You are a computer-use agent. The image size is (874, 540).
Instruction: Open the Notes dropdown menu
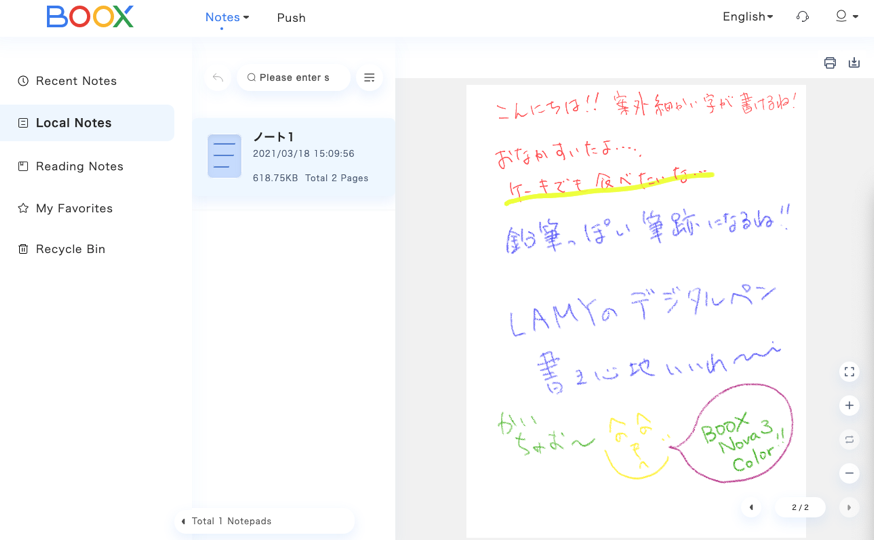227,17
